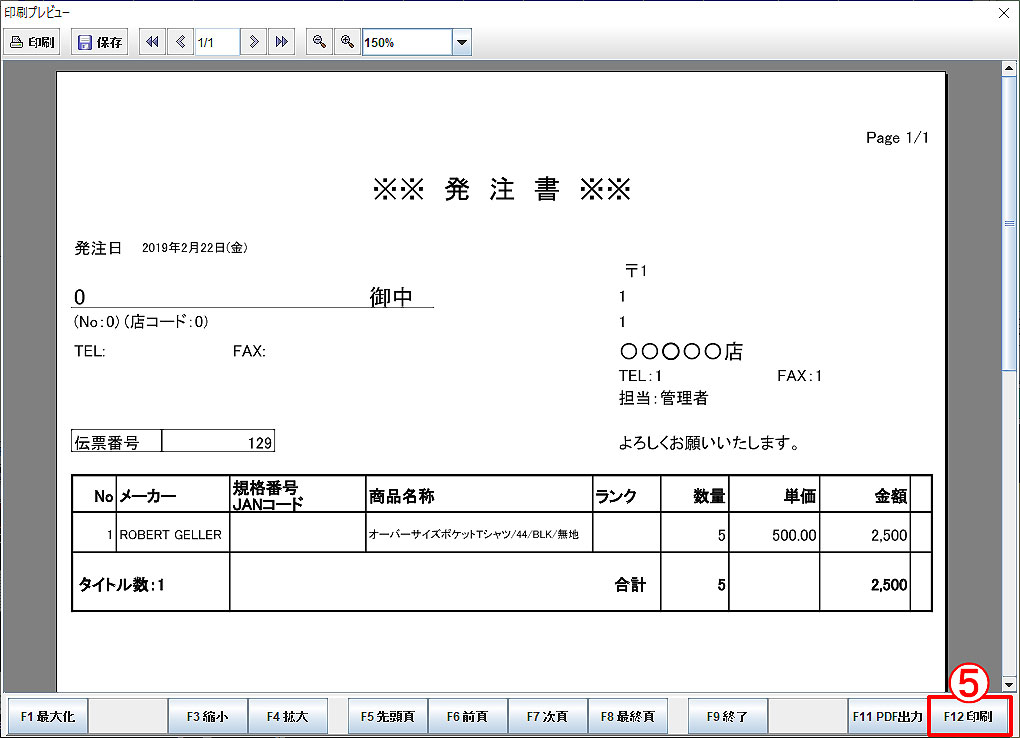The width and height of the screenshot is (1020, 738).
Task: Click the 担当:管理者 text
Action: point(664,398)
